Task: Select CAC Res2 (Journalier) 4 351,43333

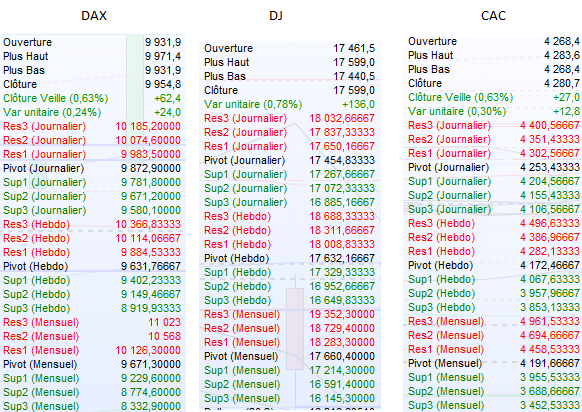Action: coord(494,140)
